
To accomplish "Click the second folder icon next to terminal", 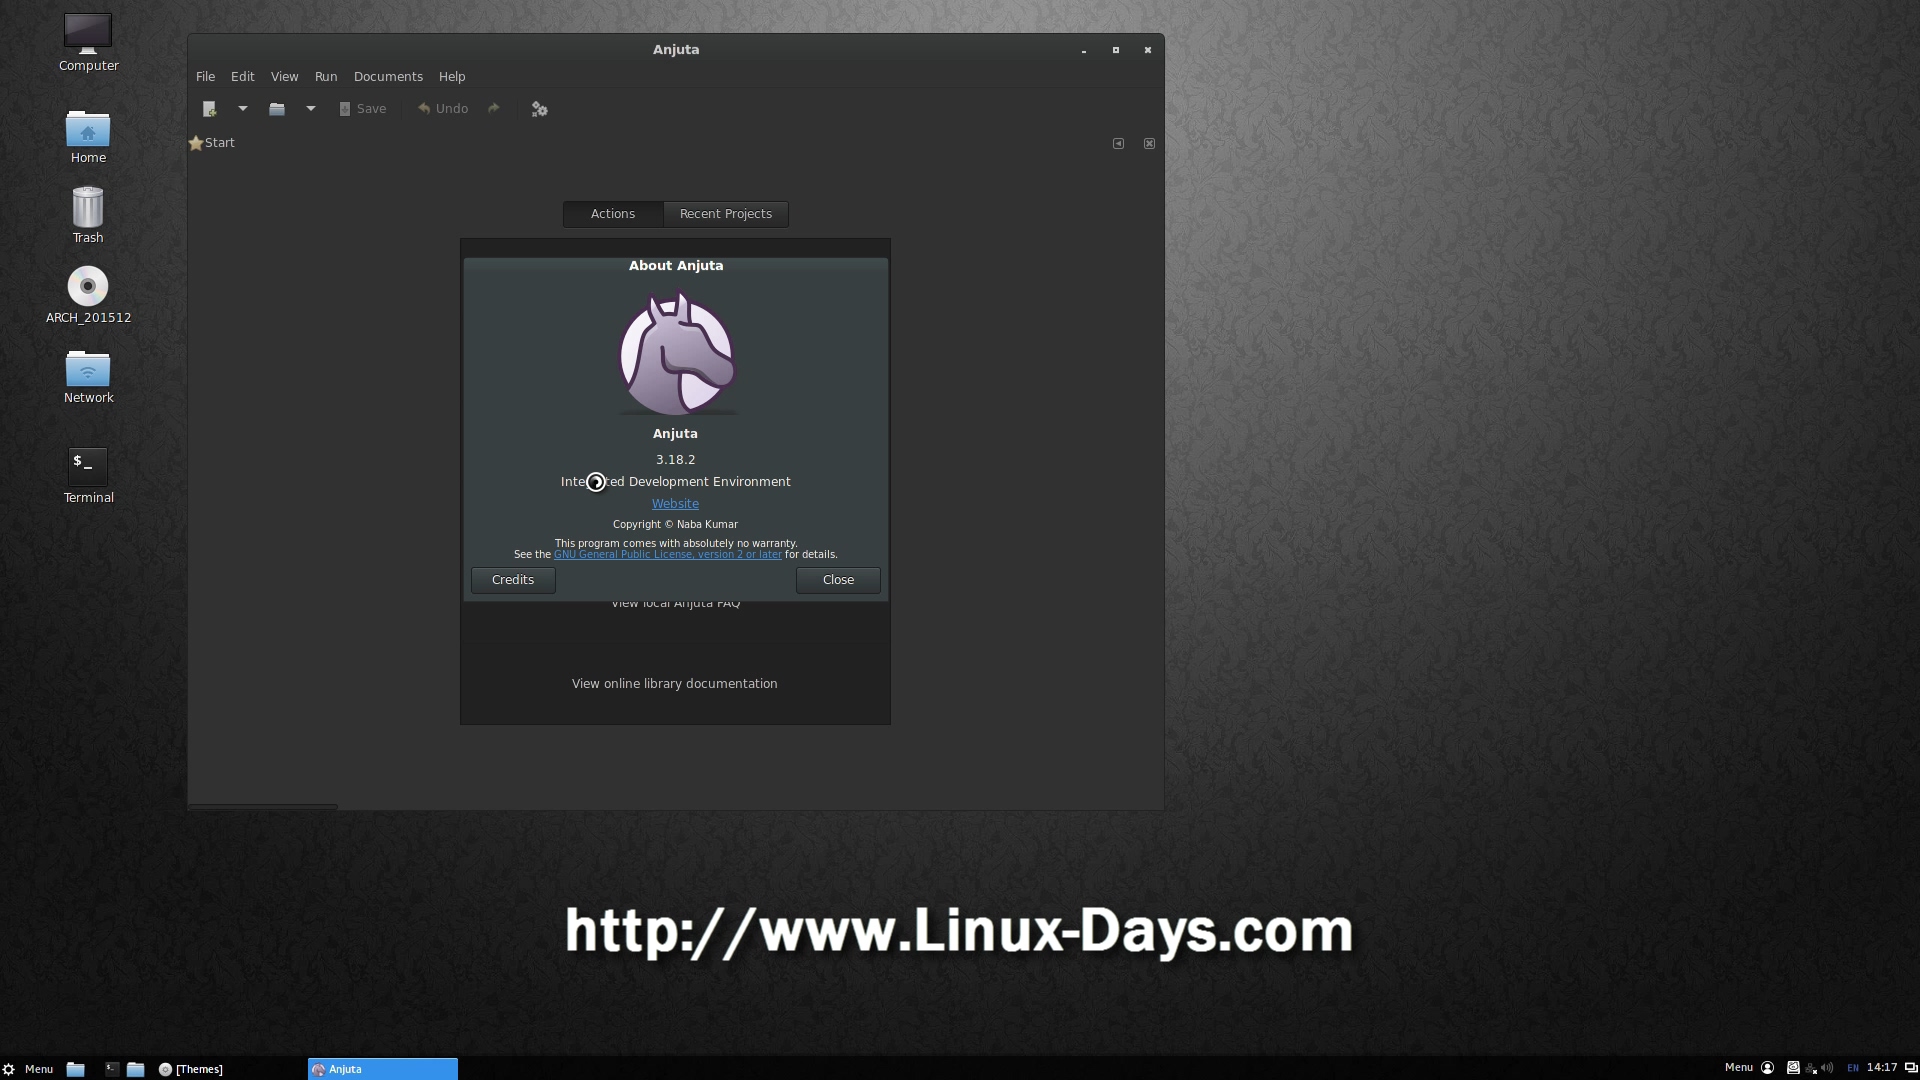I will (x=136, y=1069).
